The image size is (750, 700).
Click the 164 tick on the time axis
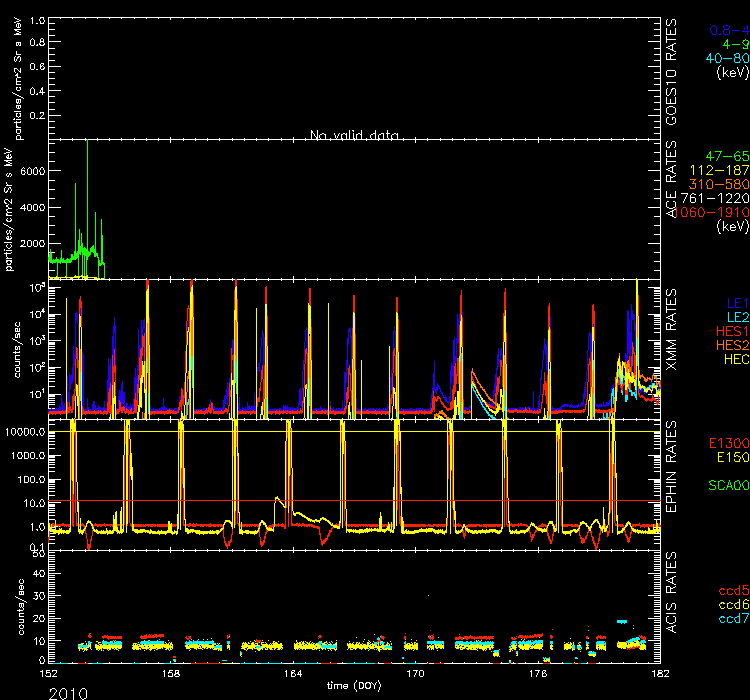[x=291, y=673]
